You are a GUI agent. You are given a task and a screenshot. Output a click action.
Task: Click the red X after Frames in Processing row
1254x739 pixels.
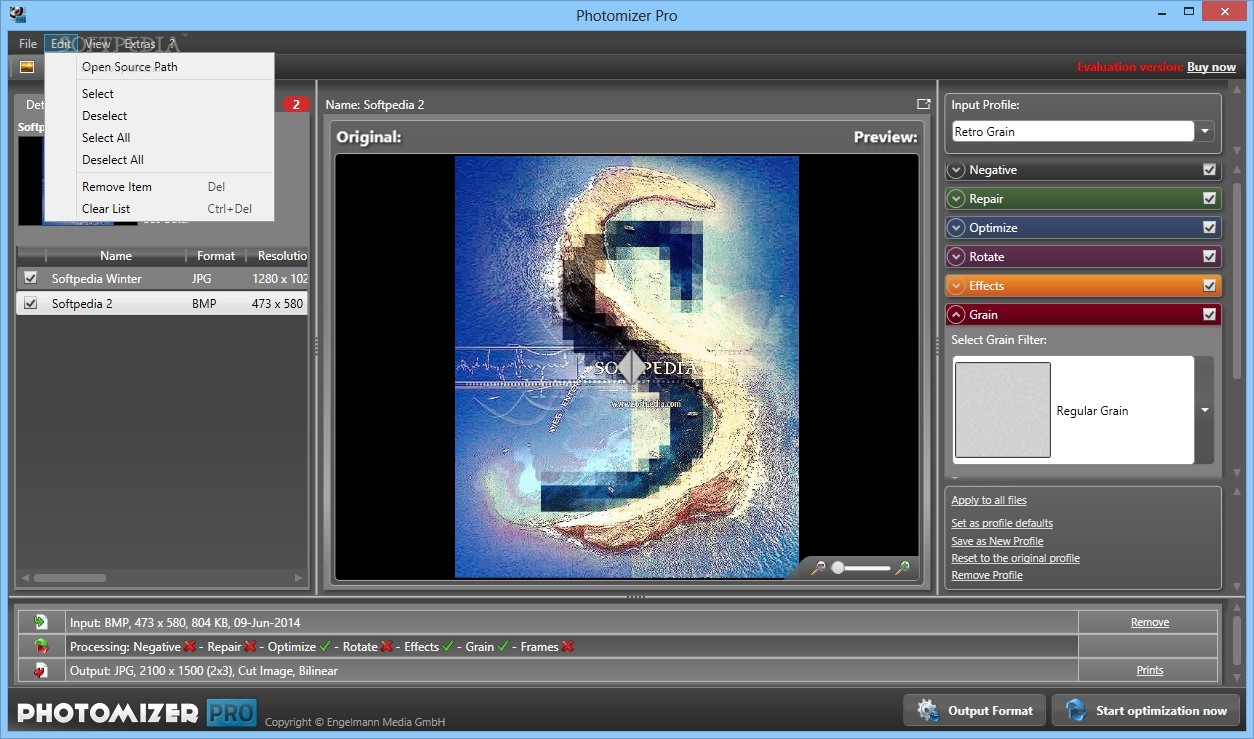click(568, 647)
